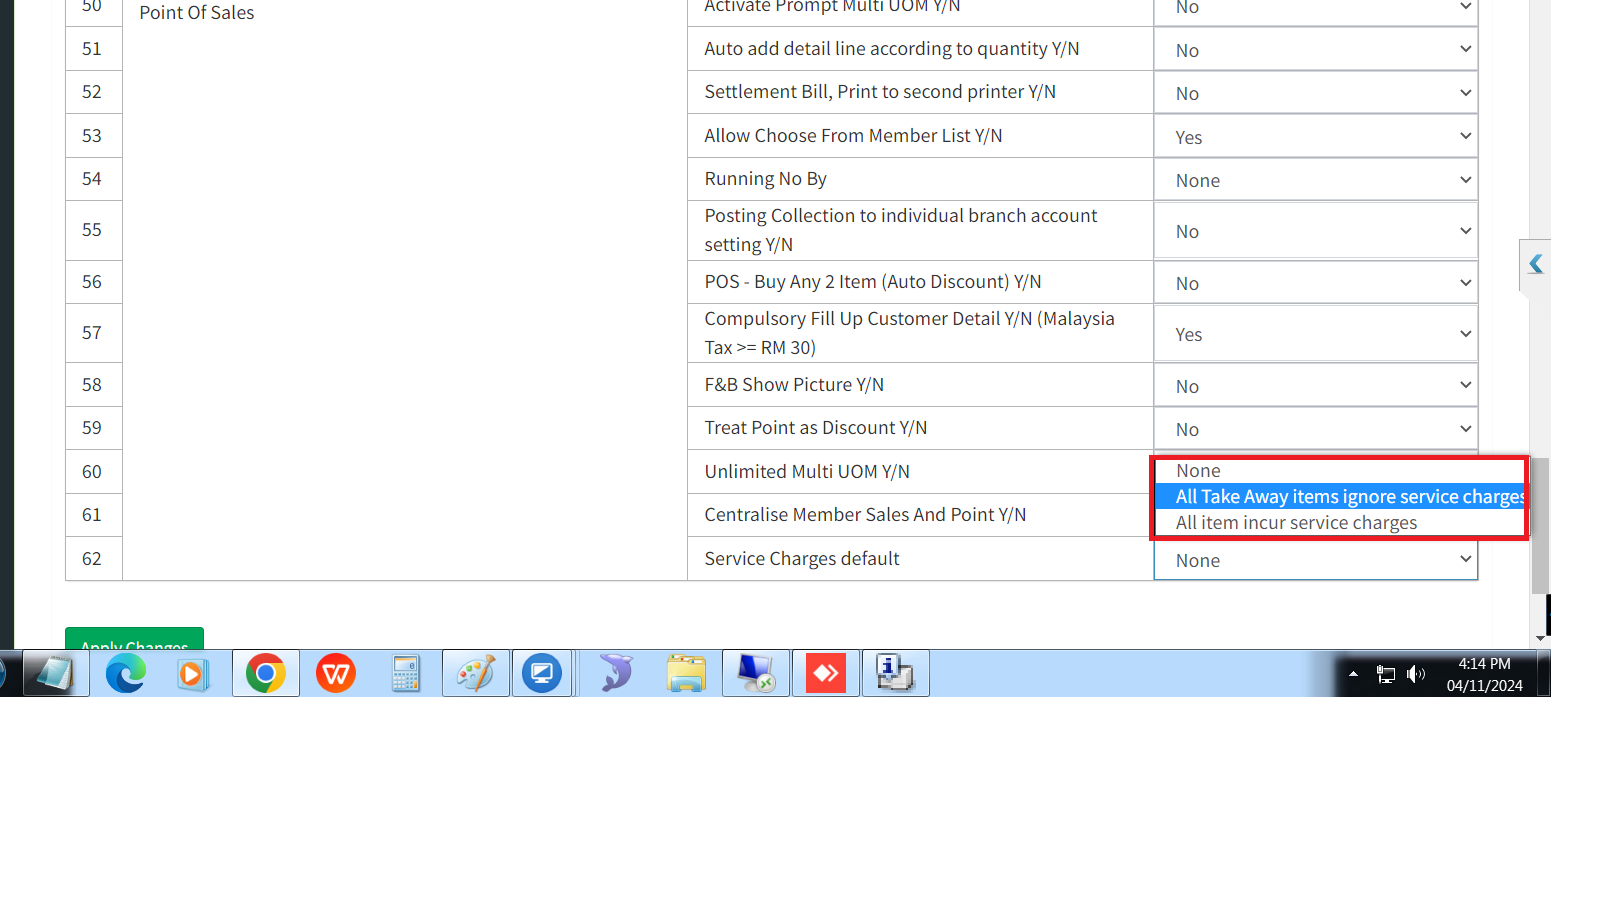Expand Running No By dropdown
This screenshot has height=900, width=1600.
coord(1316,180)
